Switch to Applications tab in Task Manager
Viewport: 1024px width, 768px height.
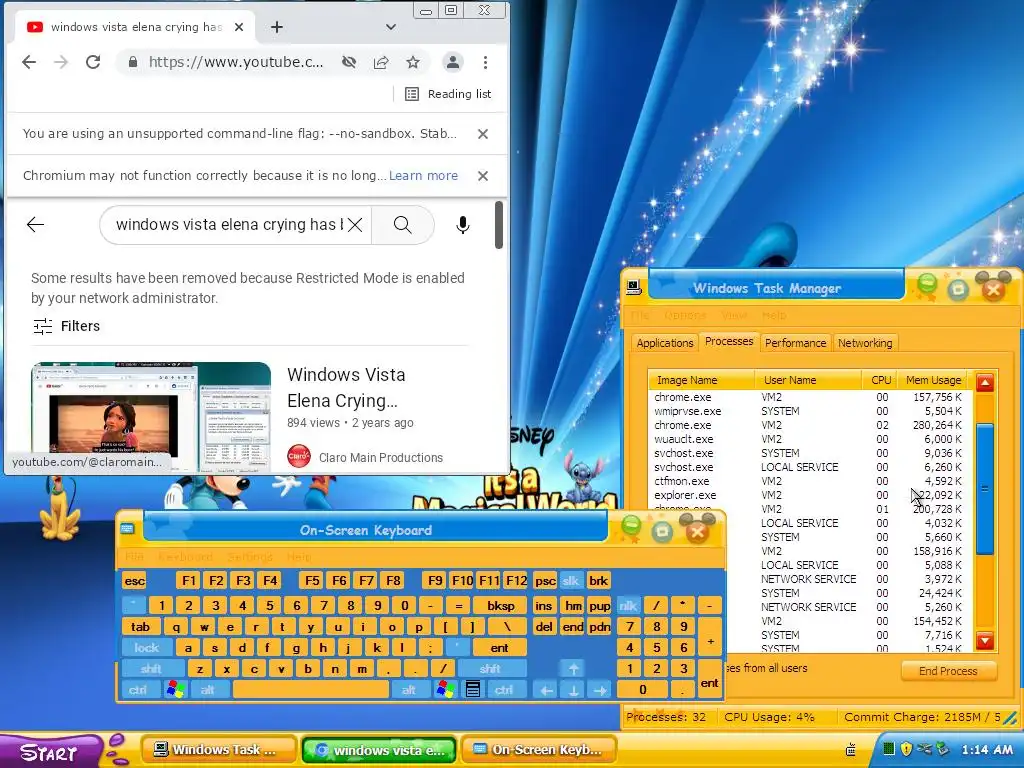click(664, 343)
